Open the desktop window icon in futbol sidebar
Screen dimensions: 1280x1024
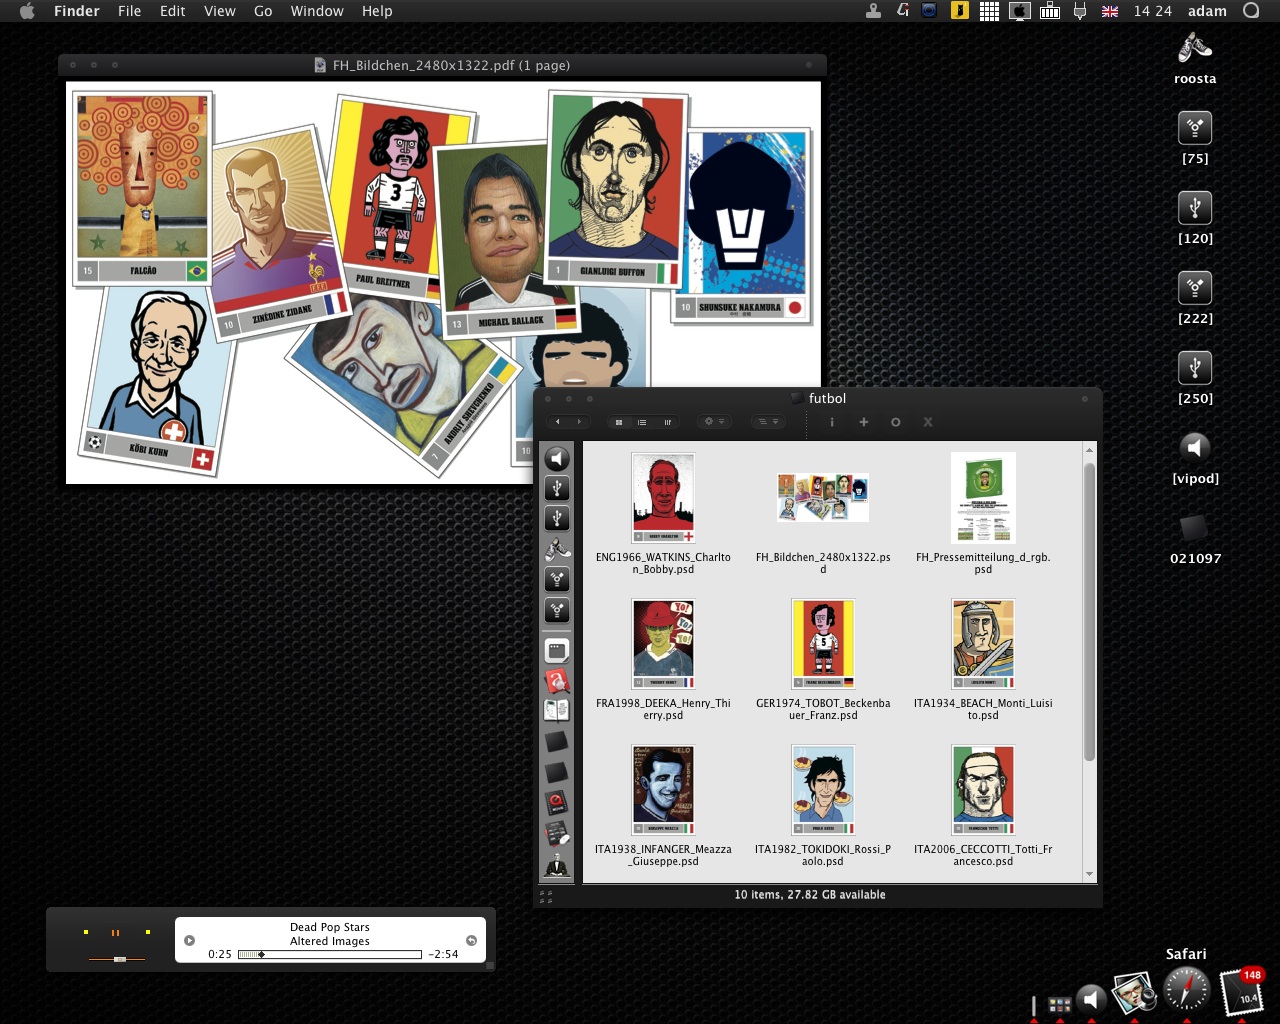557,651
